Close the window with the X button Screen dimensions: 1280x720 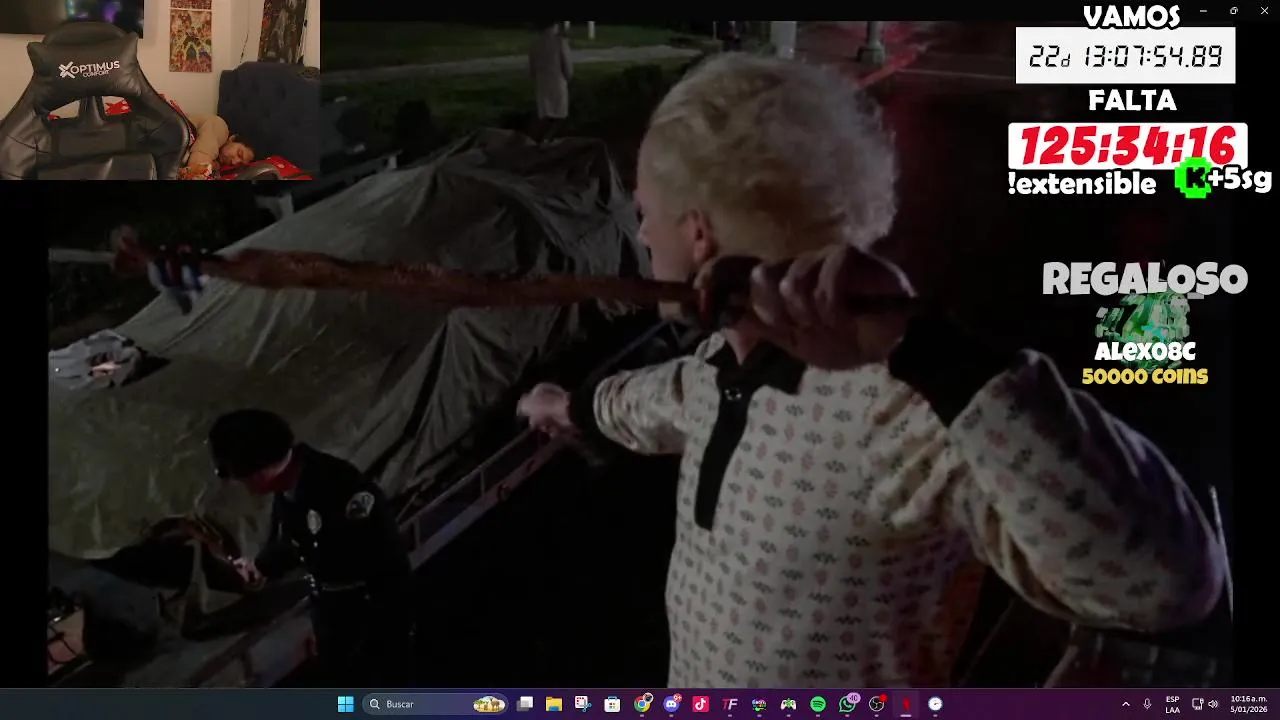click(x=1264, y=11)
